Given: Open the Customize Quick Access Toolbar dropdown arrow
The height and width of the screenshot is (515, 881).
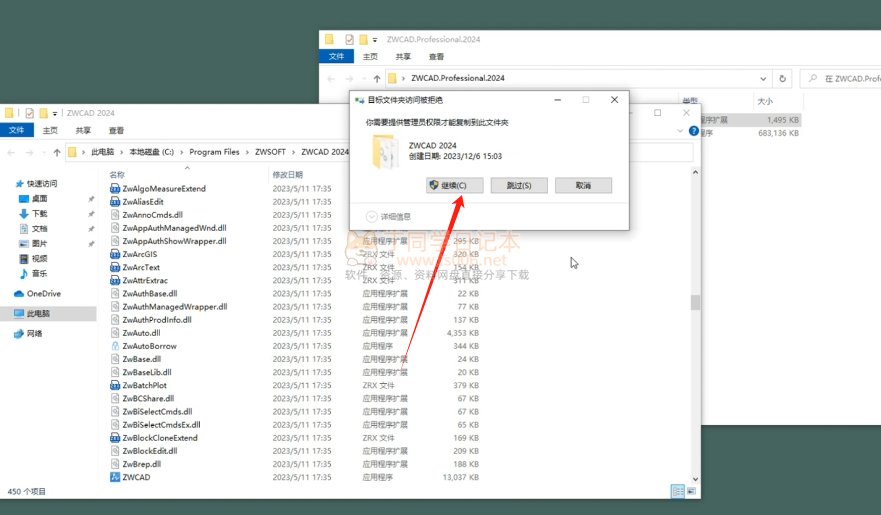Looking at the screenshot, I should click(x=54, y=113).
